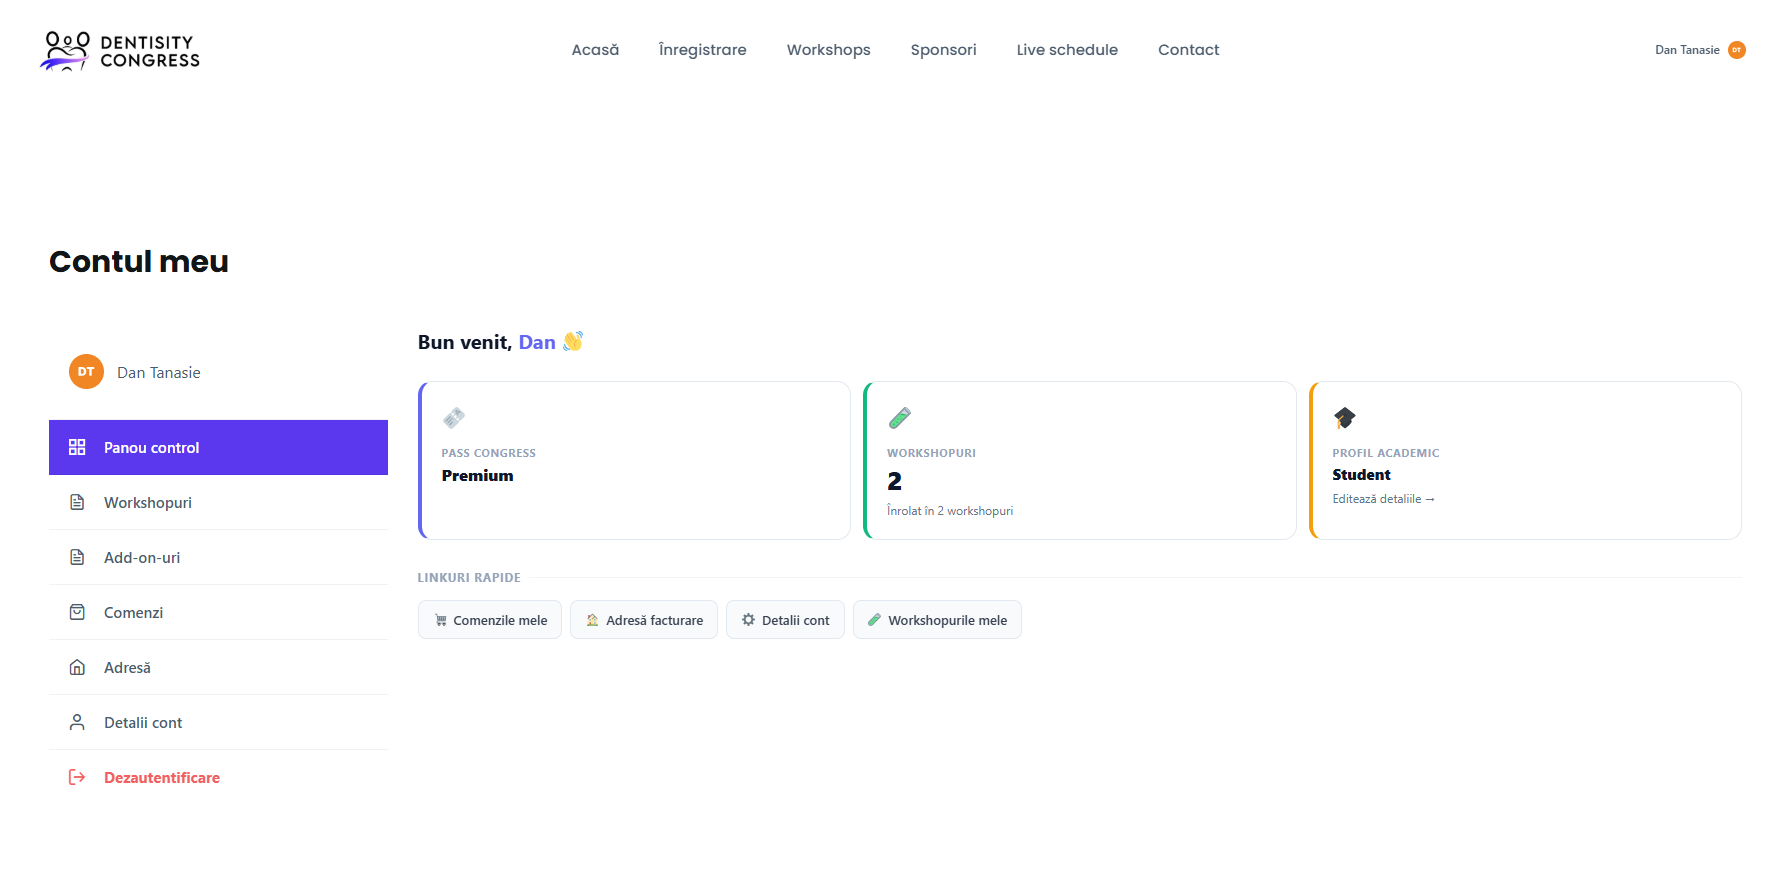Viewport: 1785px width, 870px height.
Task: Click the 'Student' profile value
Action: click(x=1361, y=475)
